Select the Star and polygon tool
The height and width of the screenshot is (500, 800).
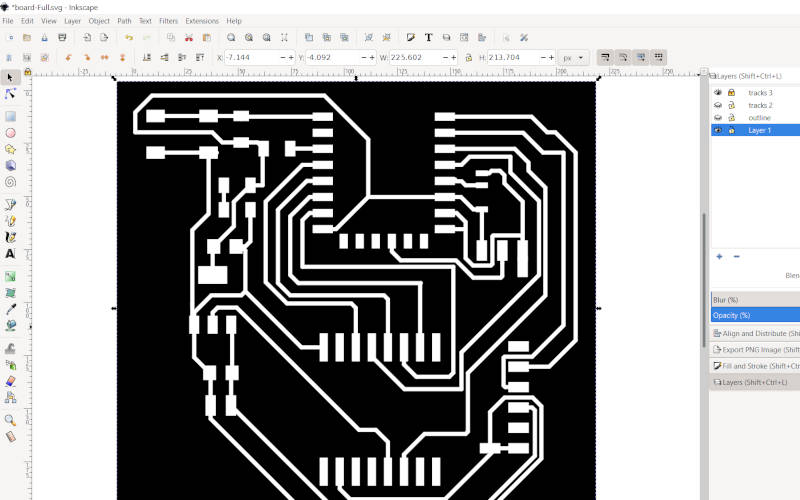pos(10,149)
